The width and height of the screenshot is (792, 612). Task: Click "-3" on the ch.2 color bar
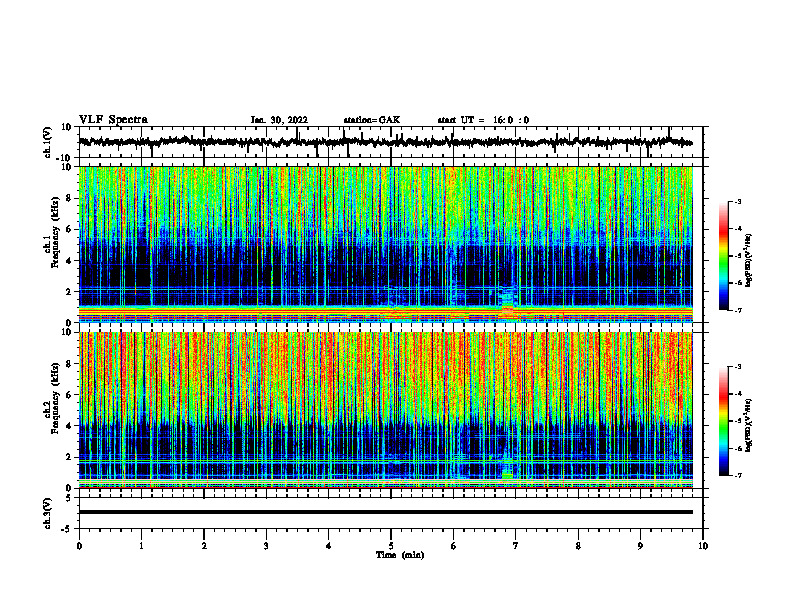738,367
